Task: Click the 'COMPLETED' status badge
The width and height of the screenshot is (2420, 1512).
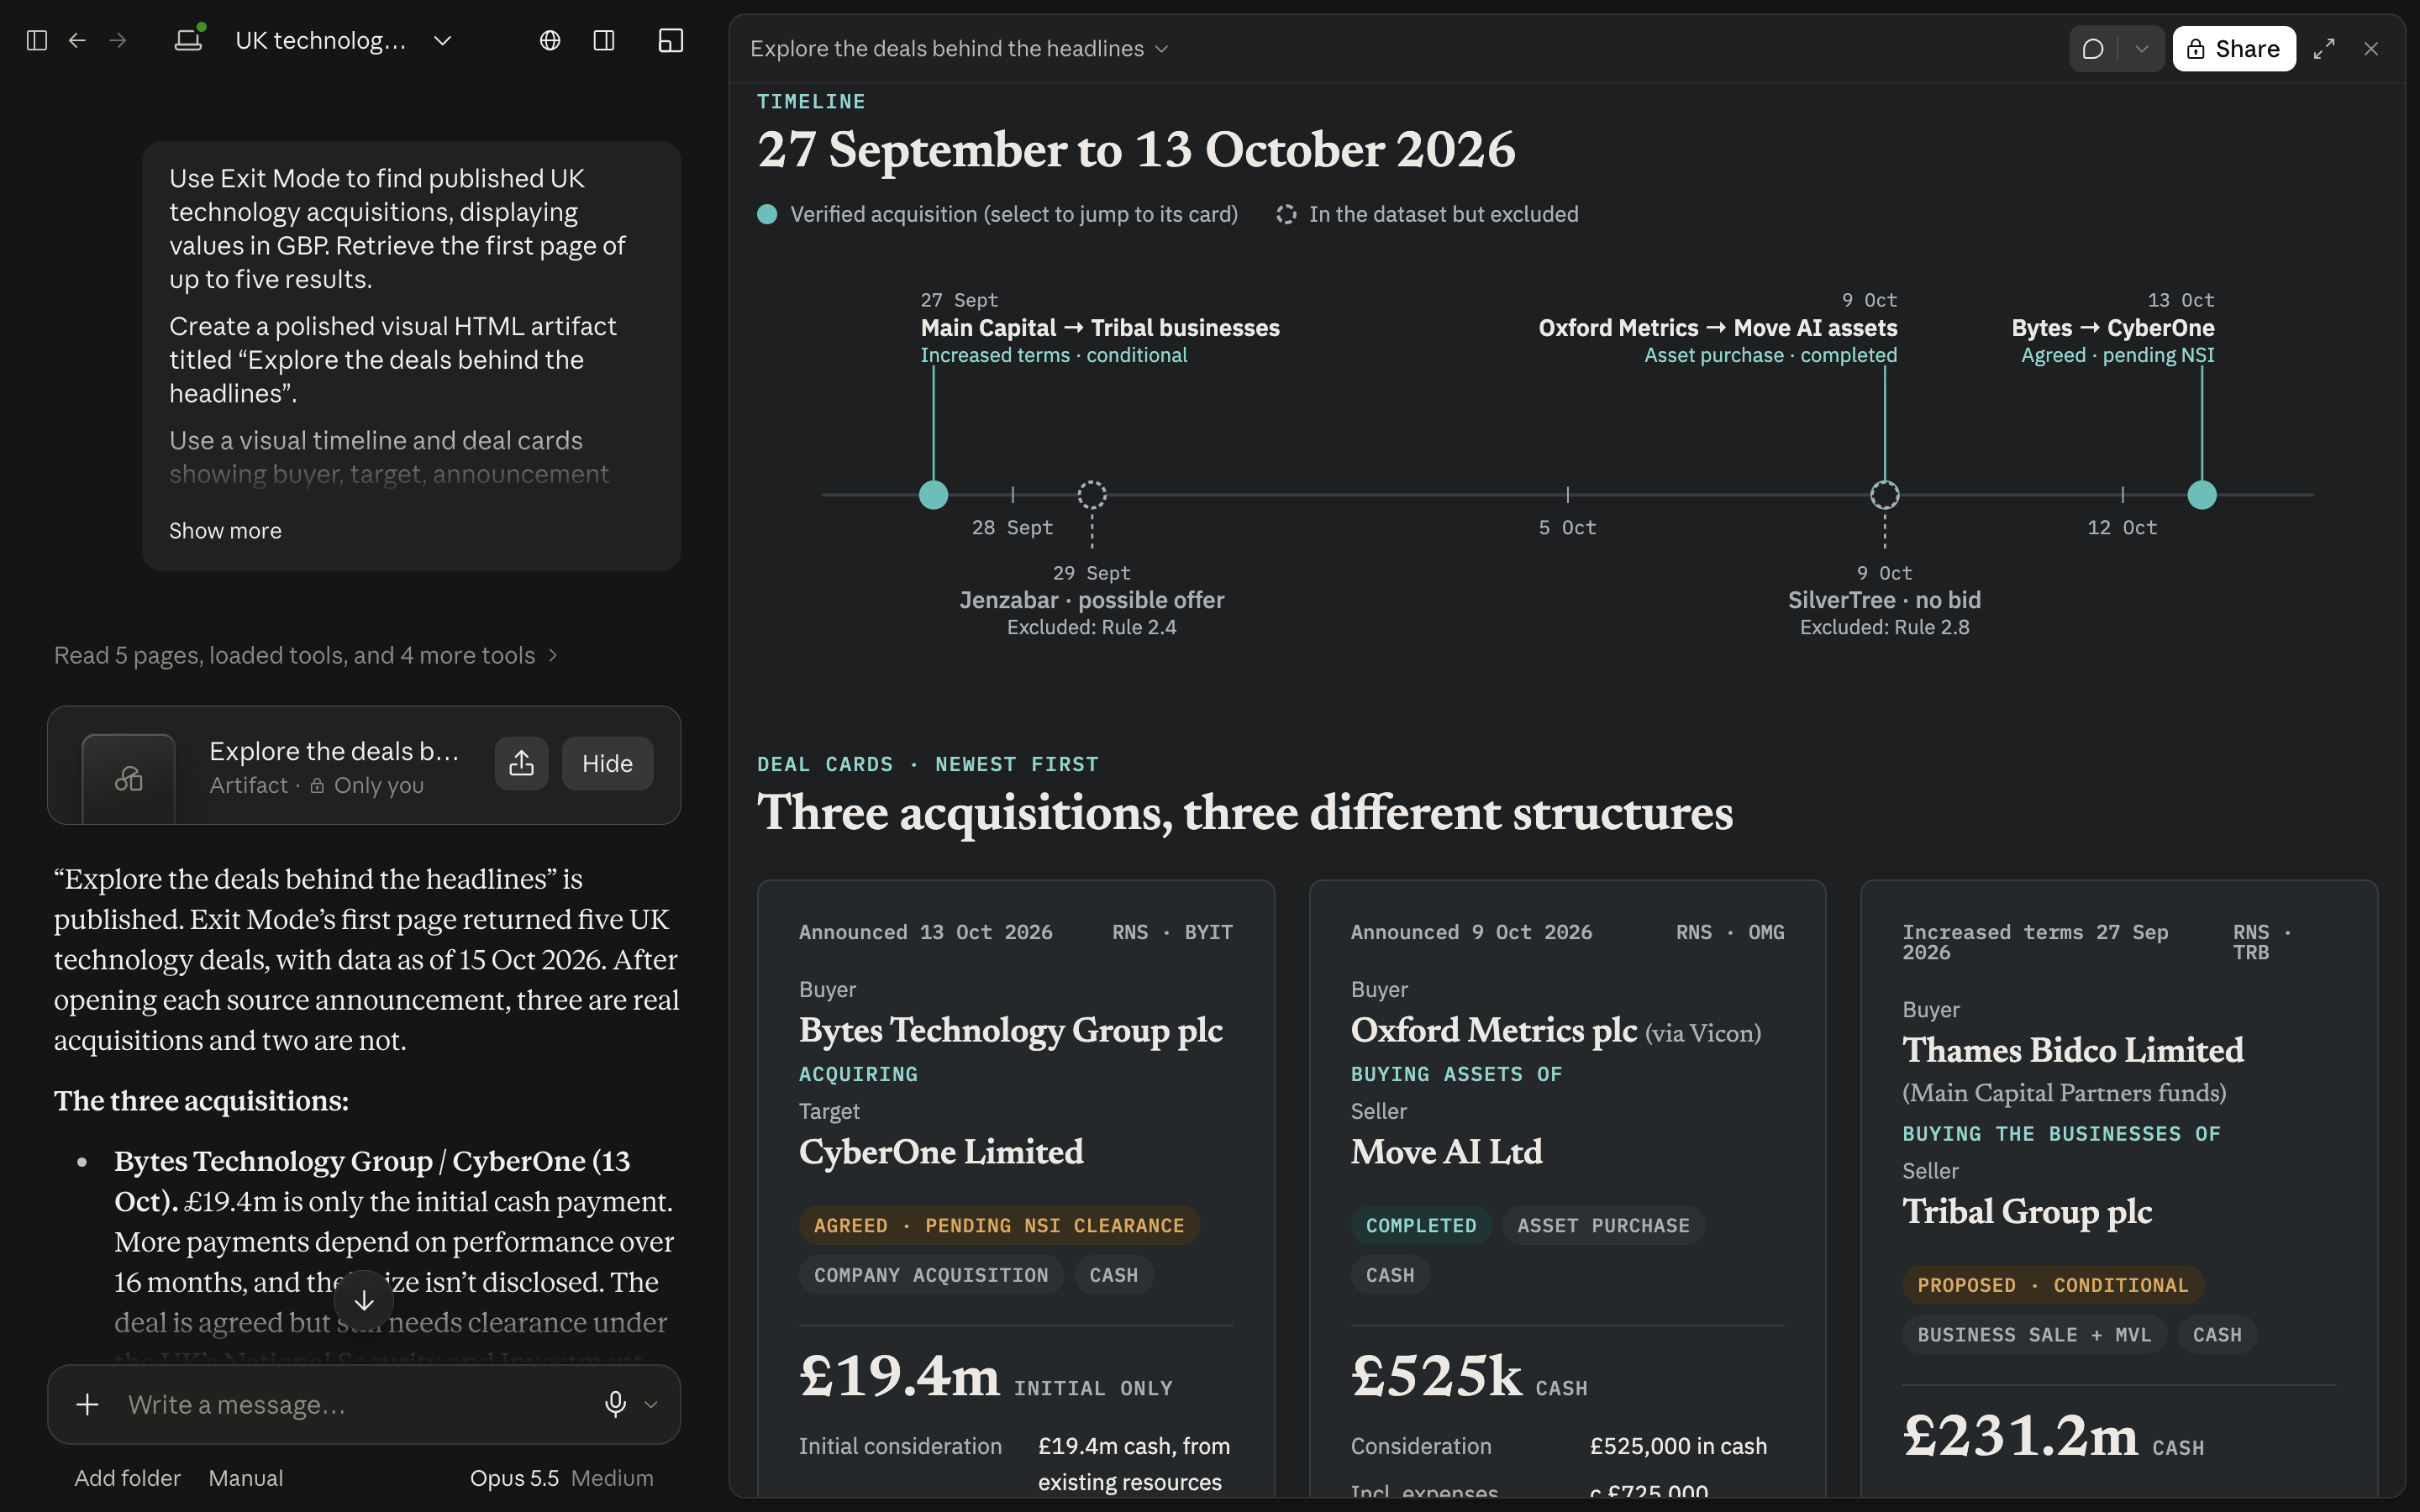Action: [x=1421, y=1226]
